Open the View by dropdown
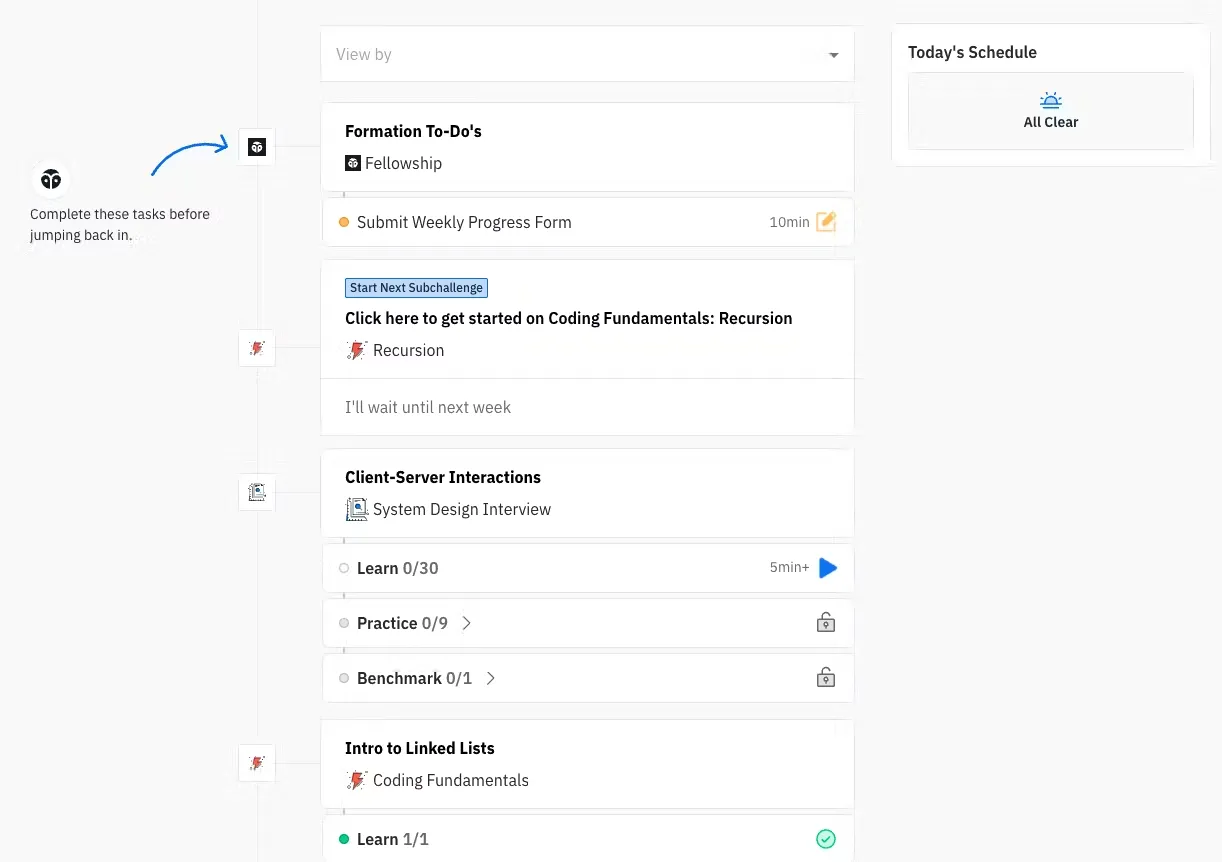This screenshot has height=862, width=1222. pos(587,55)
